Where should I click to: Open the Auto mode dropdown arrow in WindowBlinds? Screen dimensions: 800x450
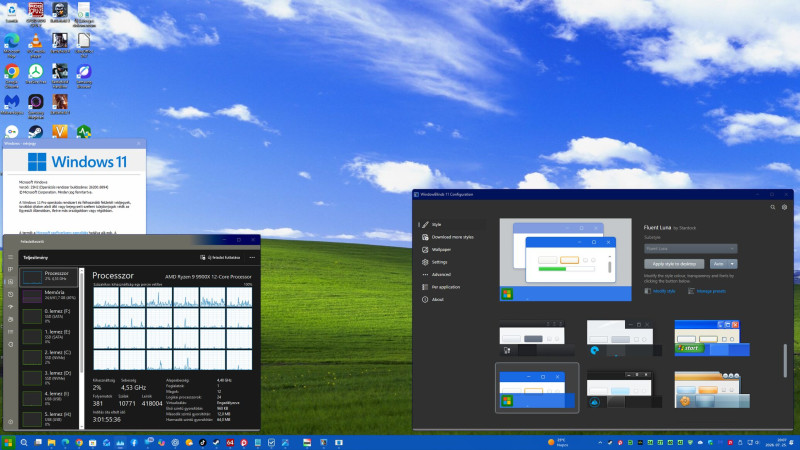click(733, 264)
